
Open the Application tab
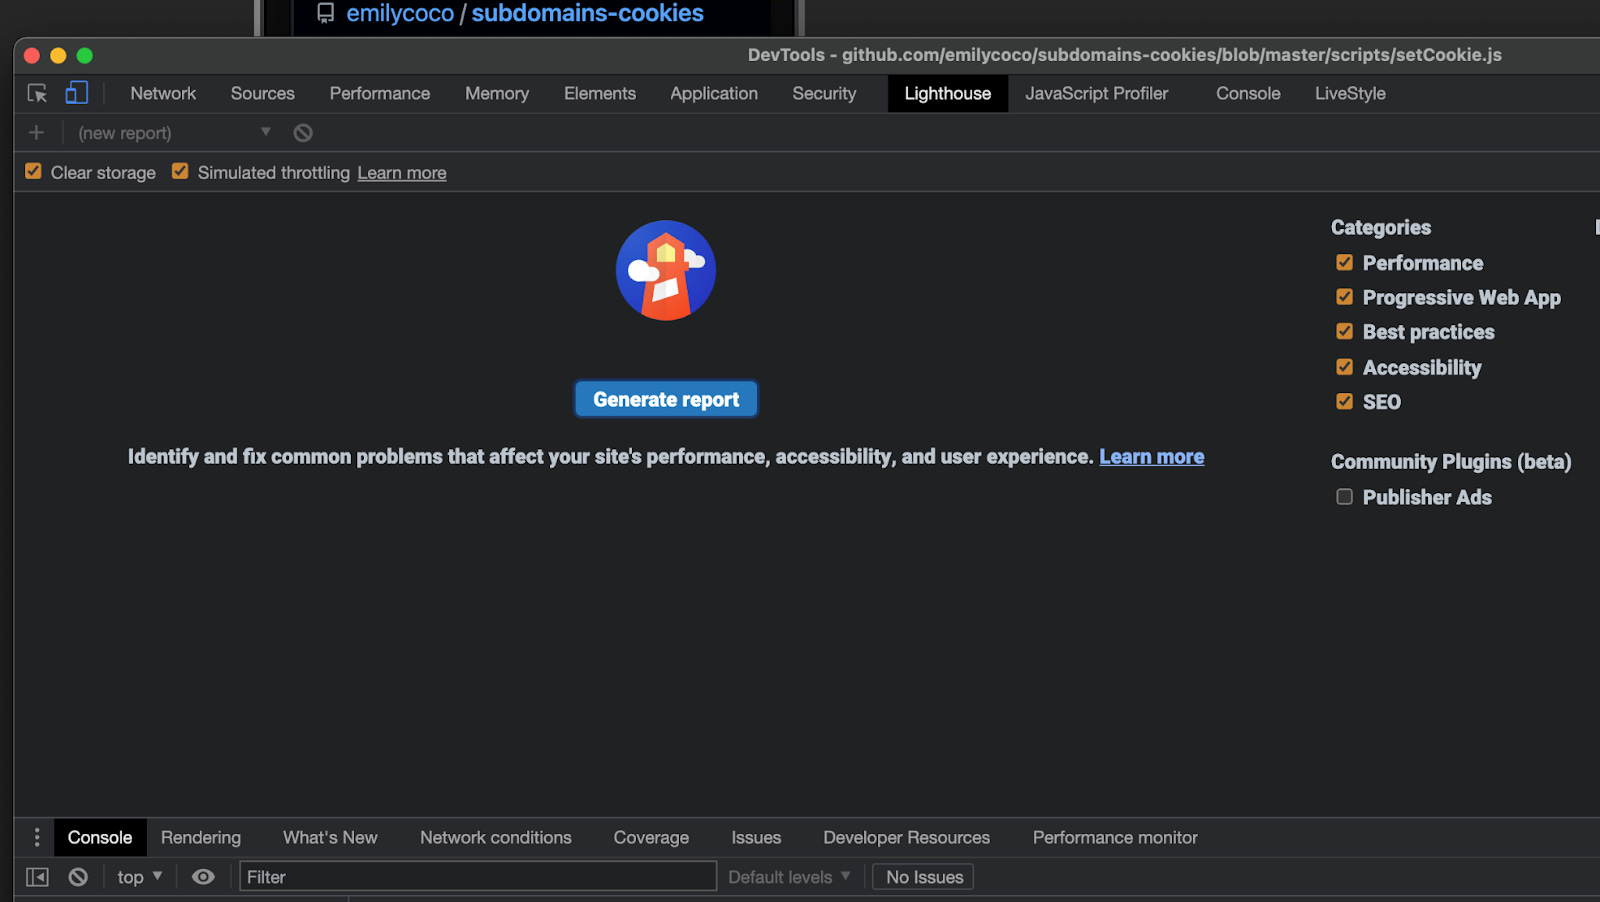pos(714,93)
